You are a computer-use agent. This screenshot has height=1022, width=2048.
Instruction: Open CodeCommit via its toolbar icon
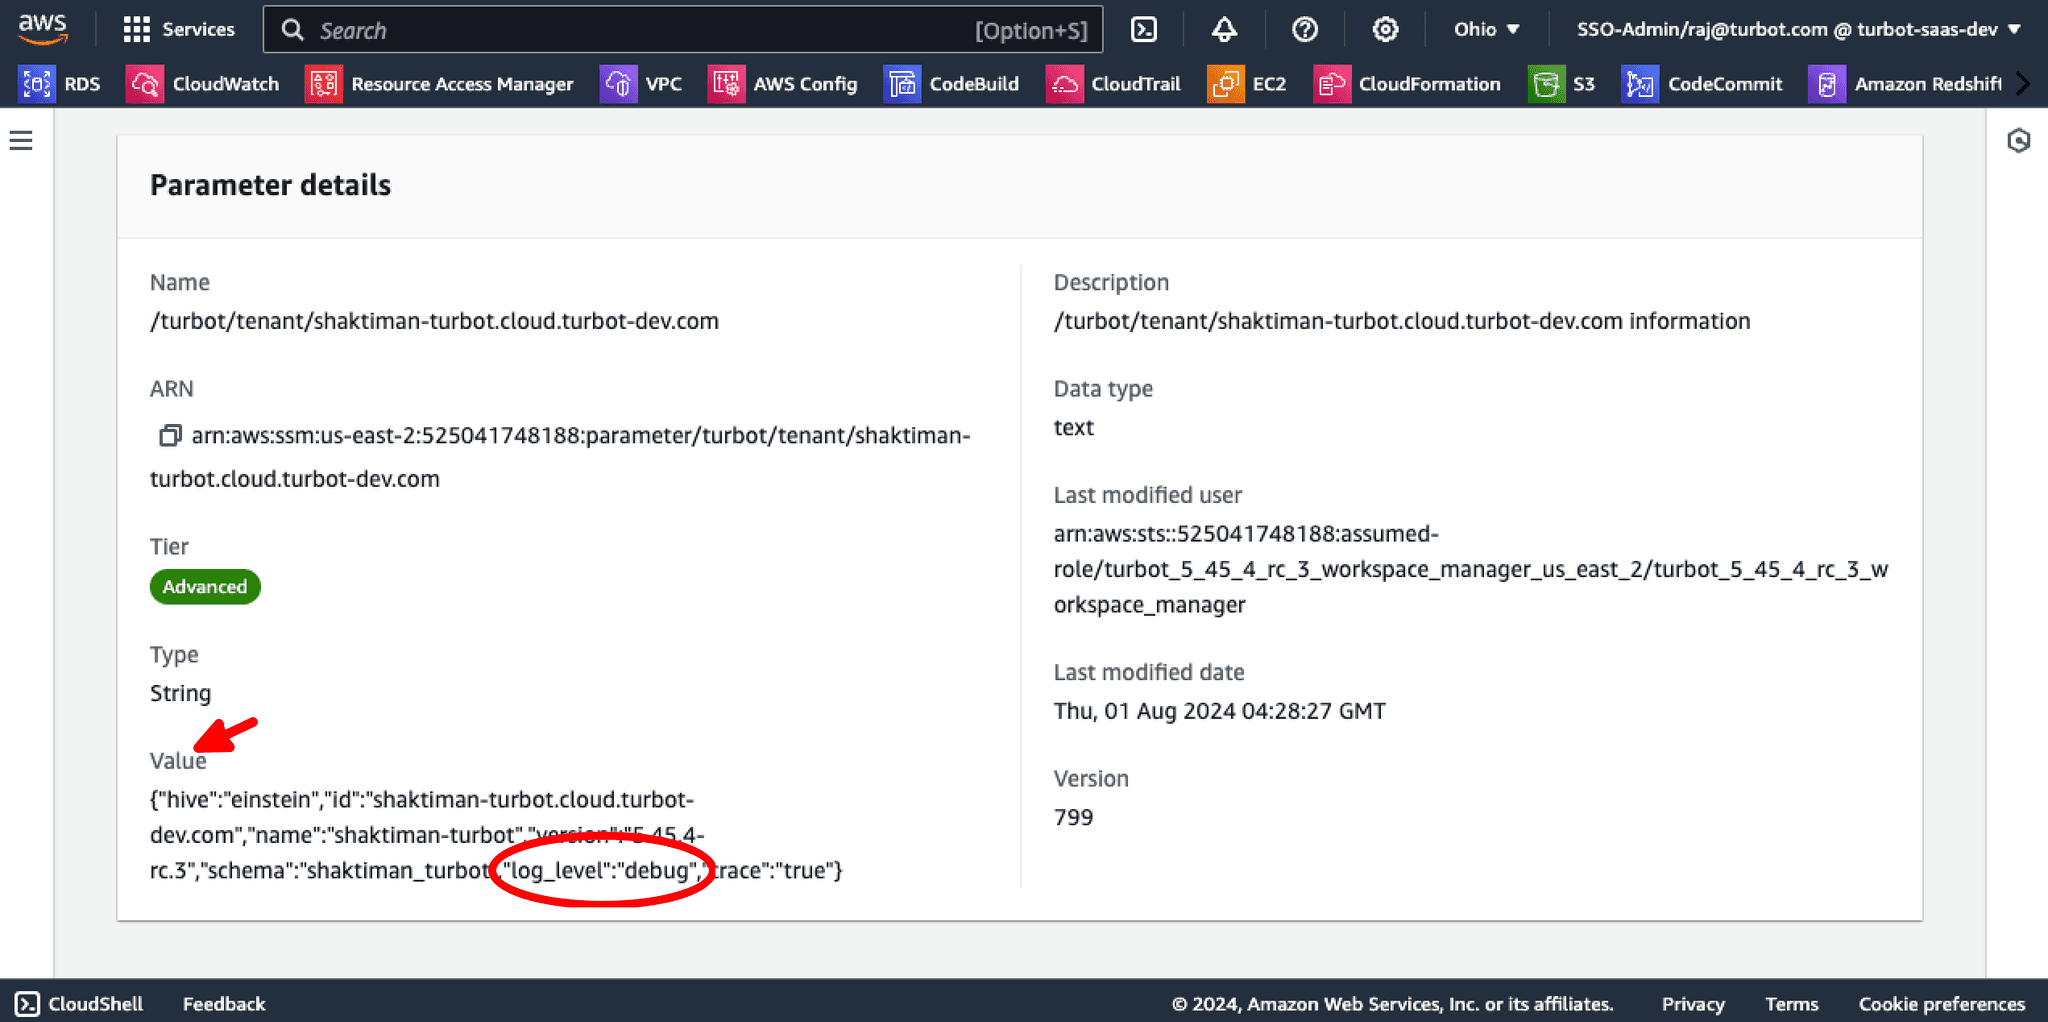pyautogui.click(x=1640, y=84)
